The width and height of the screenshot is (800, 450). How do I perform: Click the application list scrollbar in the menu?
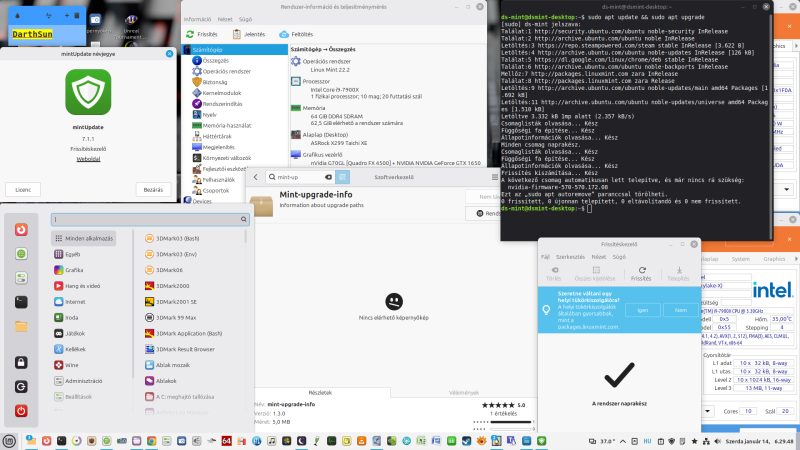point(246,237)
